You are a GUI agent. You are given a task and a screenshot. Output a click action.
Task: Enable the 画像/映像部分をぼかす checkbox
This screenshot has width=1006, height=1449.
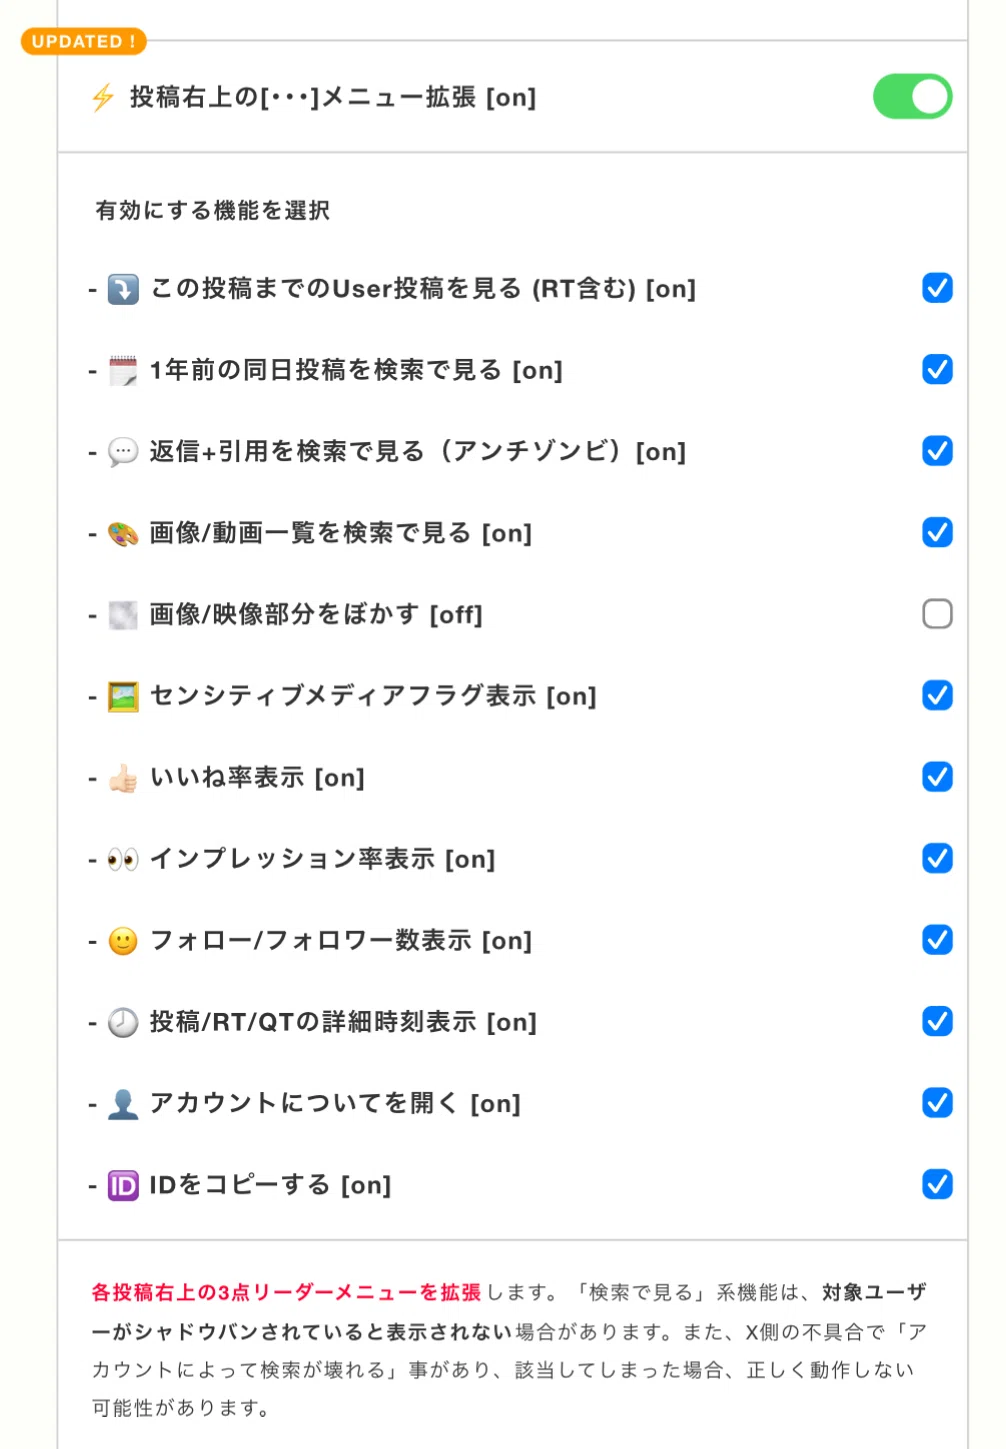point(937,613)
